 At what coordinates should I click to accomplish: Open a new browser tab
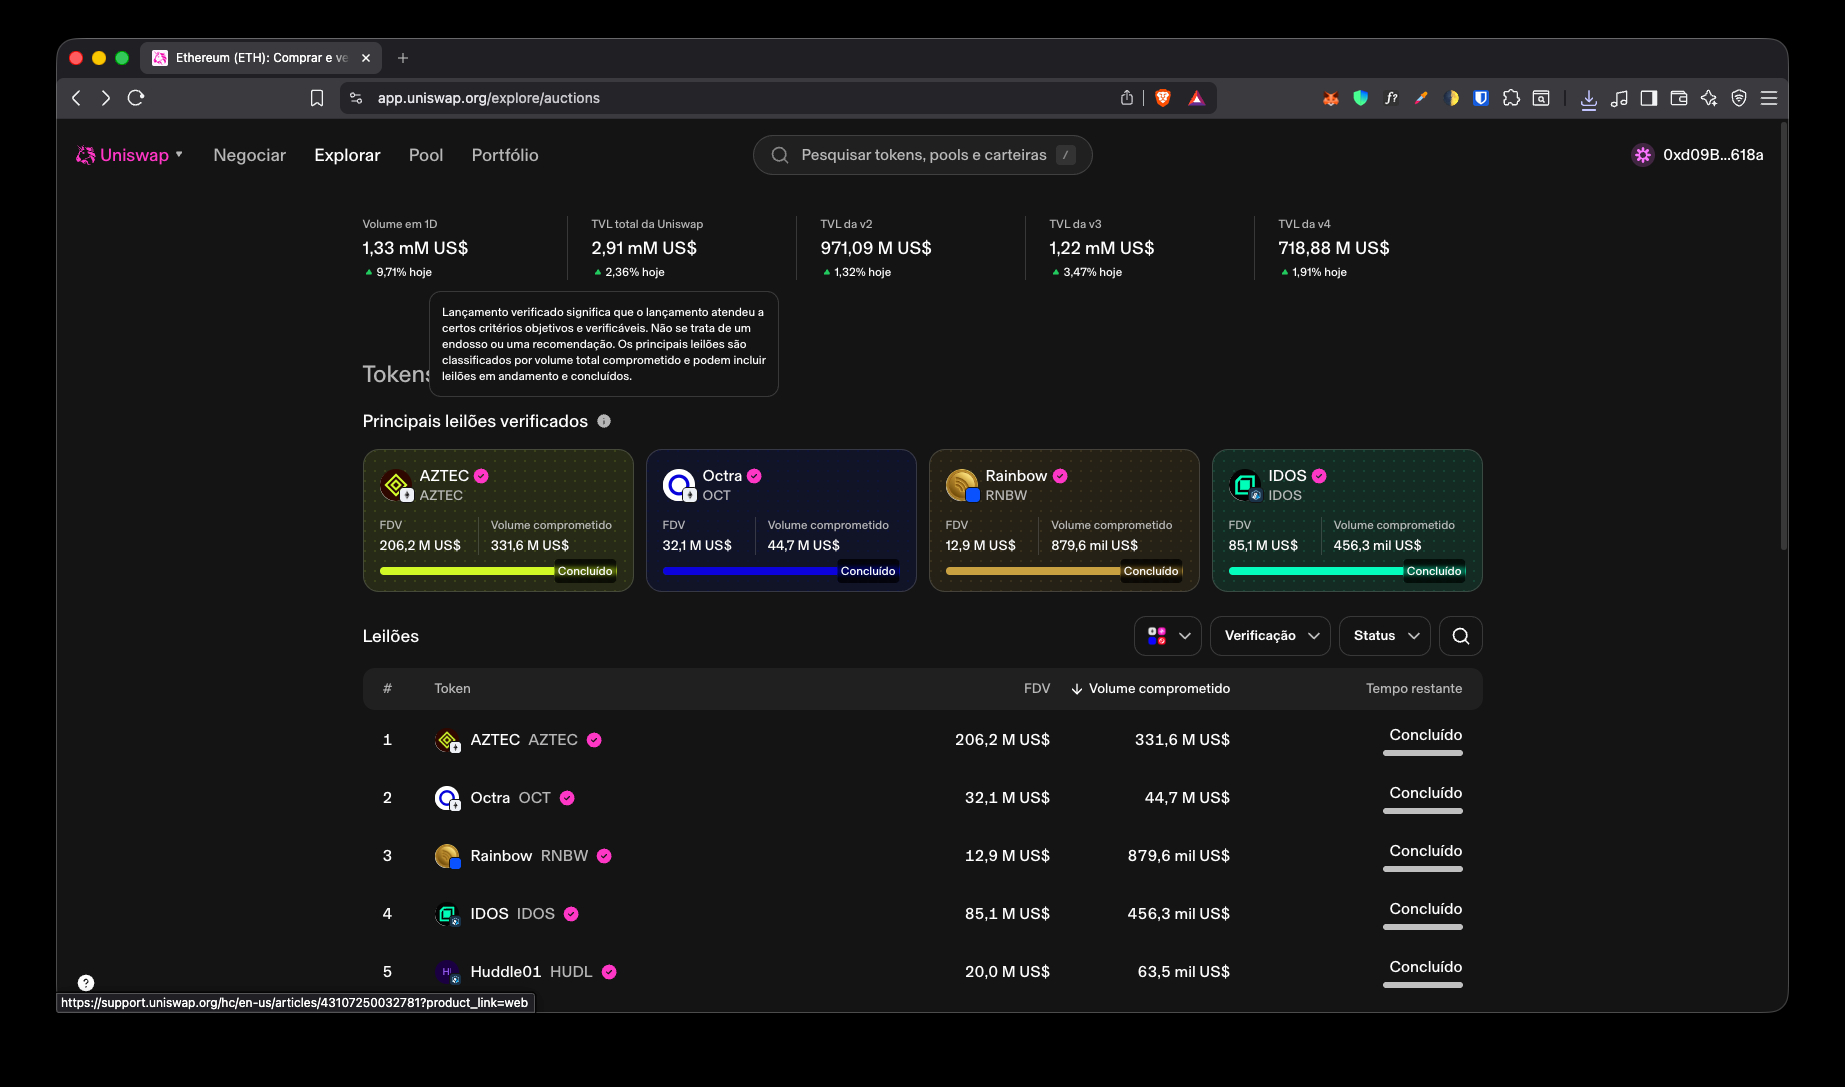pyautogui.click(x=403, y=58)
